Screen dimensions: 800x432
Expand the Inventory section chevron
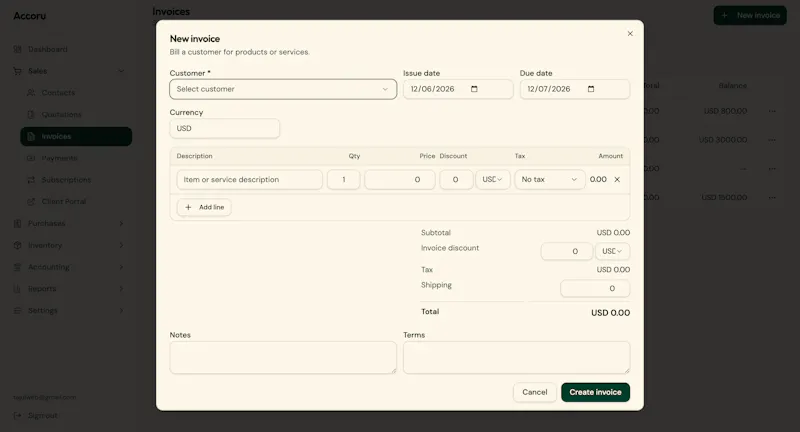[x=121, y=245]
